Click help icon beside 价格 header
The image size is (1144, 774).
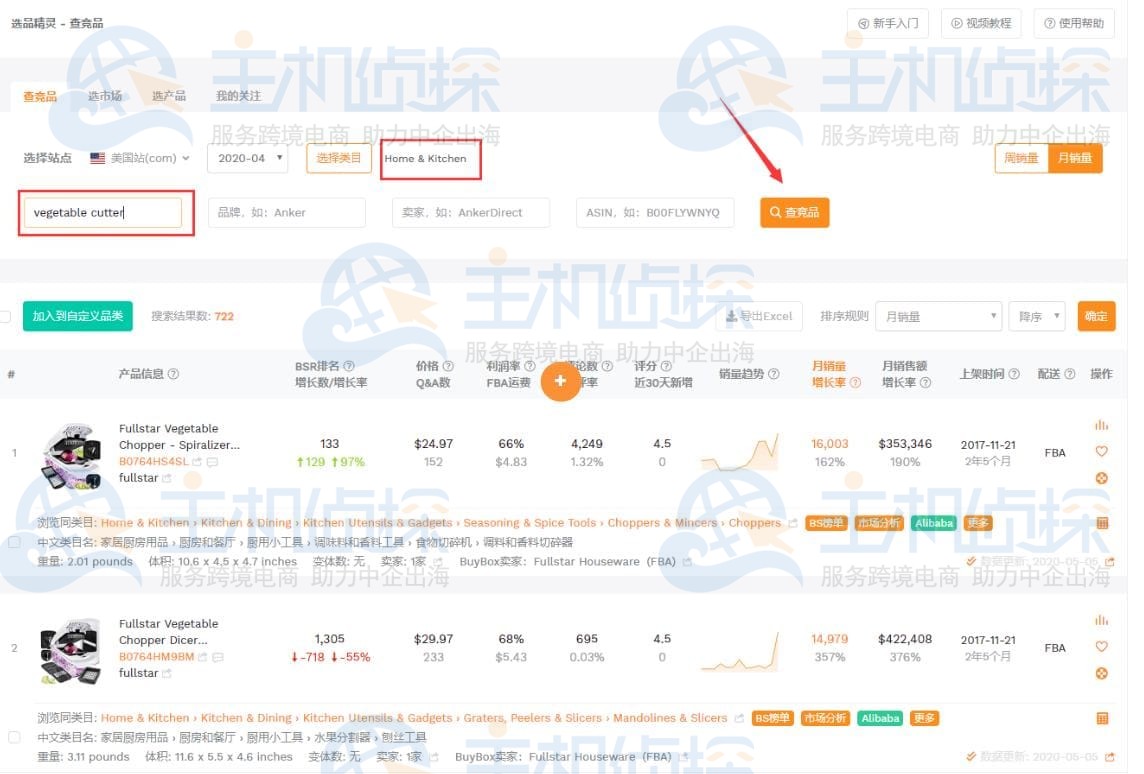click(448, 366)
